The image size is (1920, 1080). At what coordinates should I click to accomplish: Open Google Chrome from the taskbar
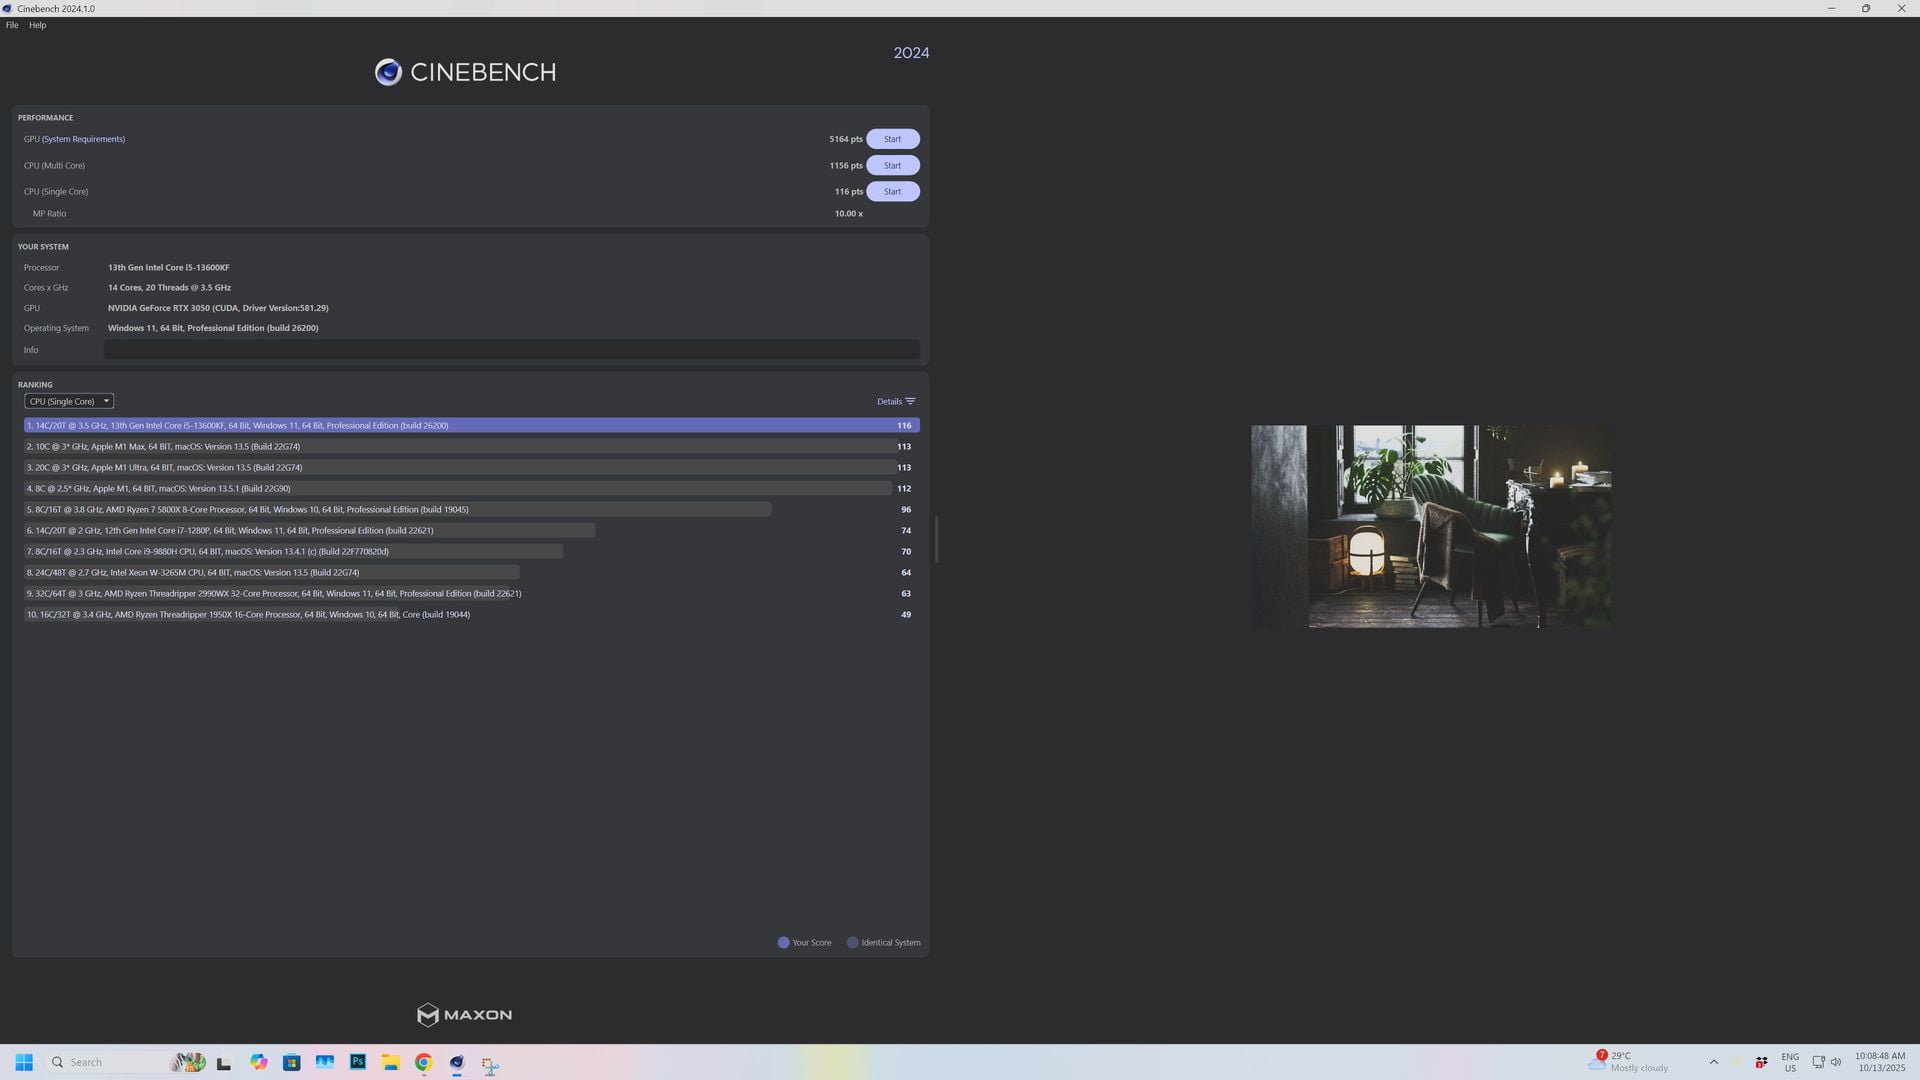pos(424,1062)
